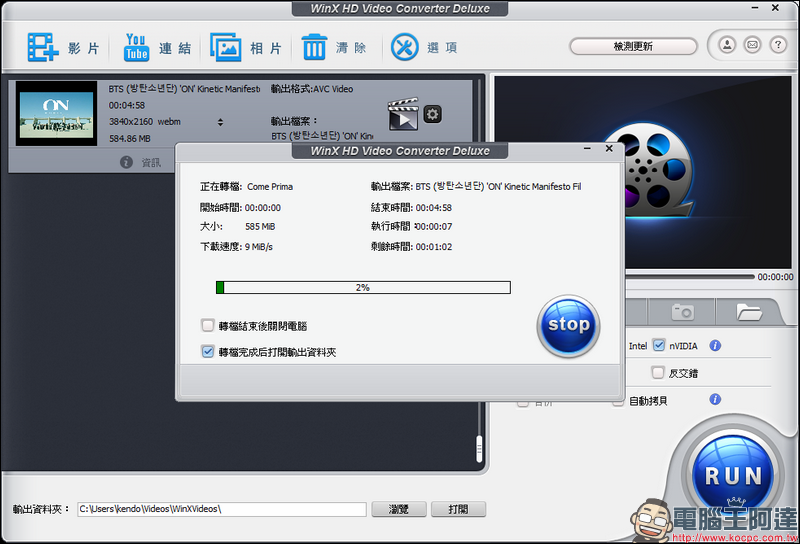Click the 輸出格式:AVC Video text
This screenshot has height=544, width=800.
(312, 89)
